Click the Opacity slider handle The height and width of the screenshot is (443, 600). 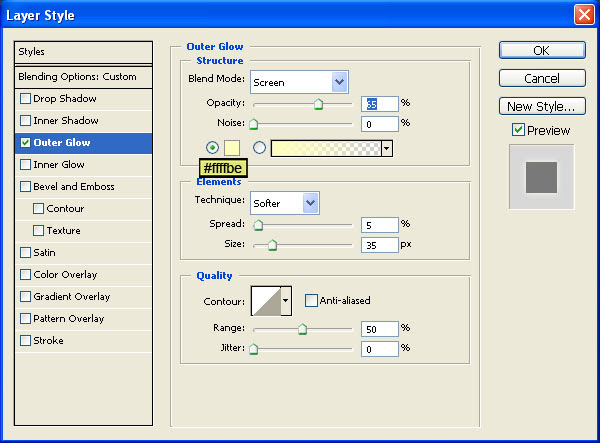[x=318, y=104]
